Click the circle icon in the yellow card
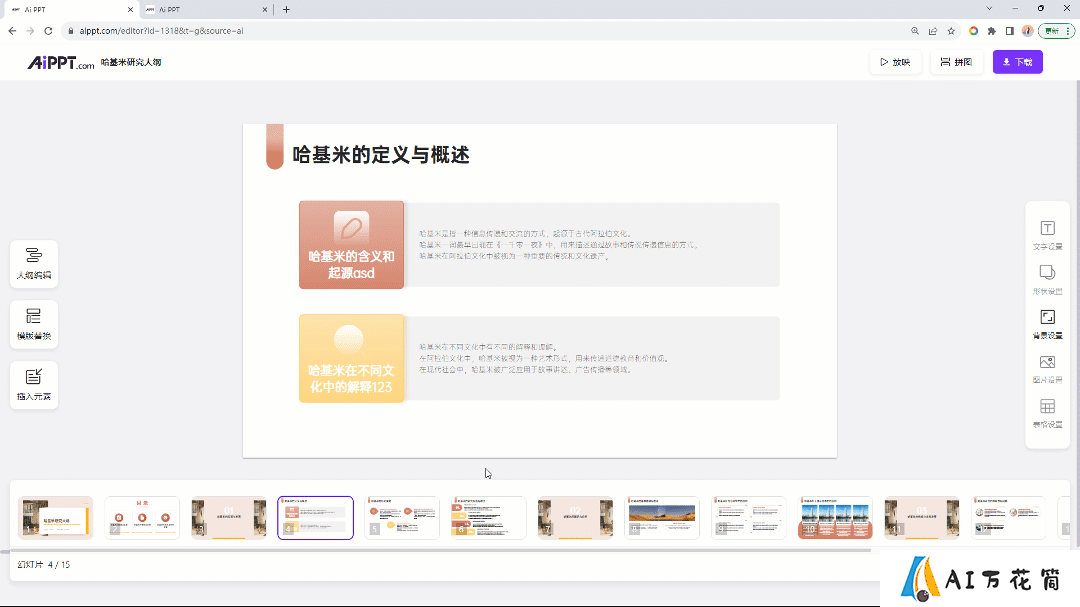 (349, 339)
